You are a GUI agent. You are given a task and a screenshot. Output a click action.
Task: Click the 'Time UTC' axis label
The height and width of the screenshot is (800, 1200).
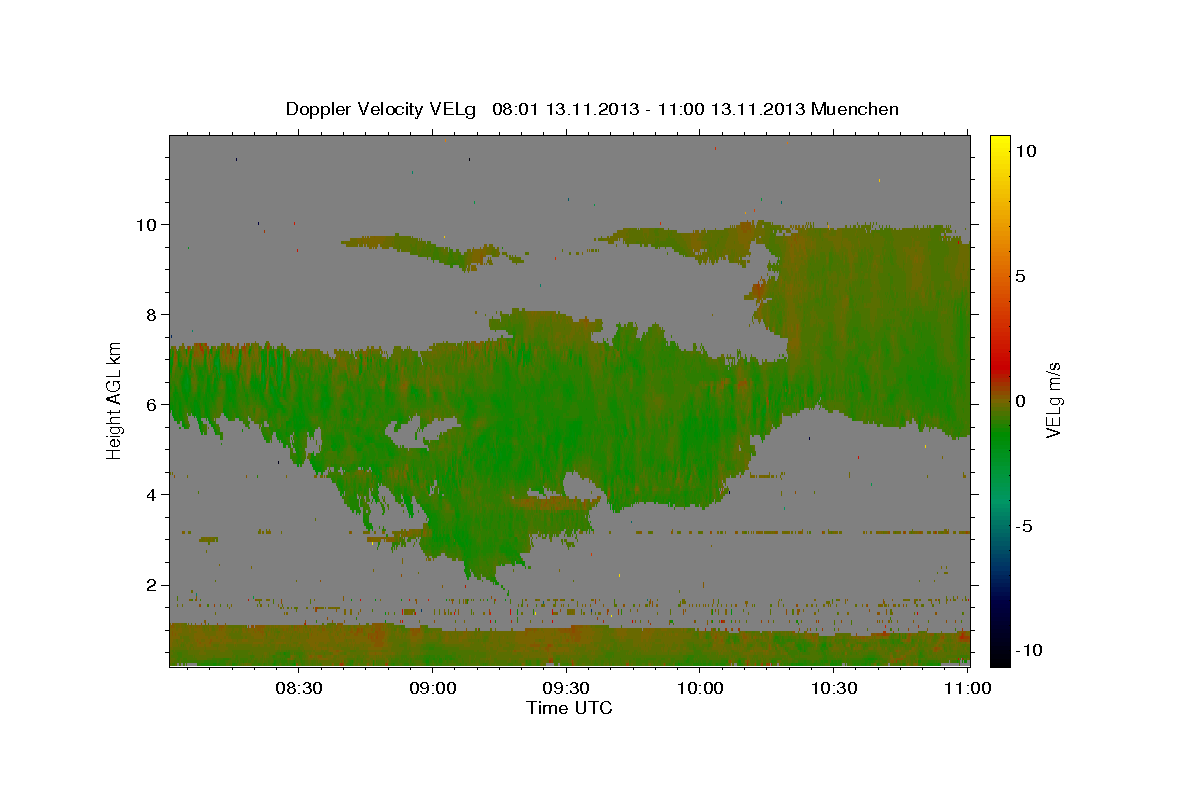pyautogui.click(x=569, y=708)
